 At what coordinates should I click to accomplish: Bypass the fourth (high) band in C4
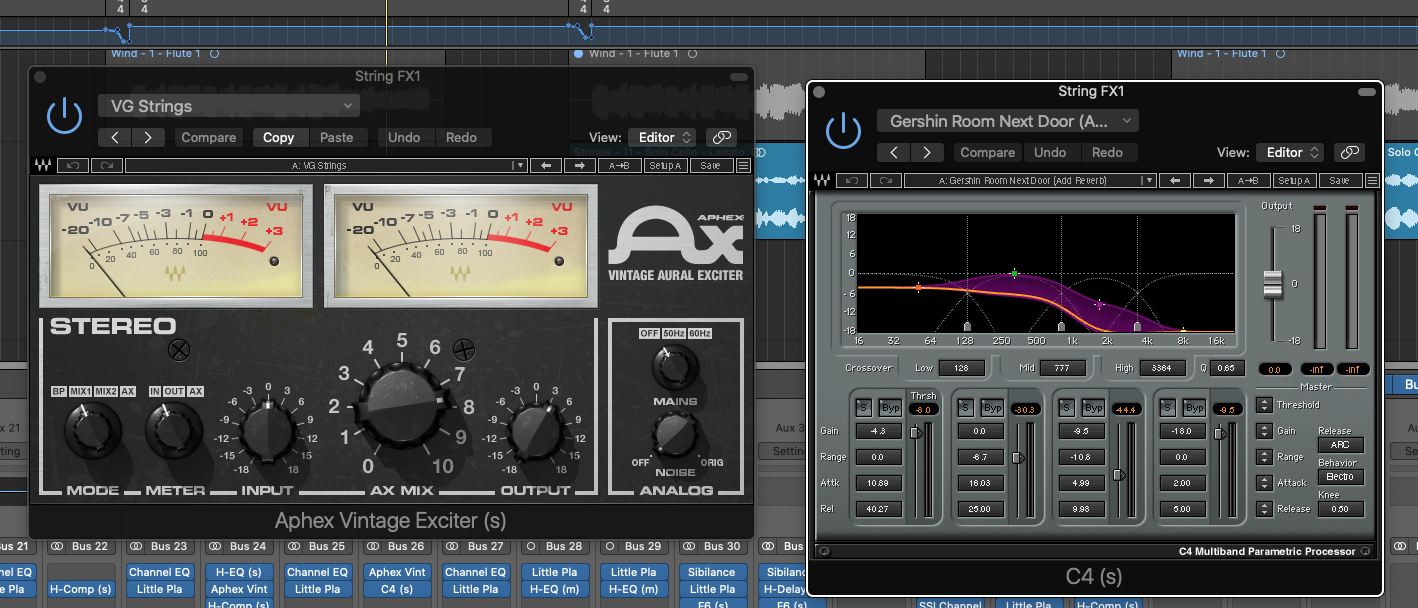coord(1195,408)
